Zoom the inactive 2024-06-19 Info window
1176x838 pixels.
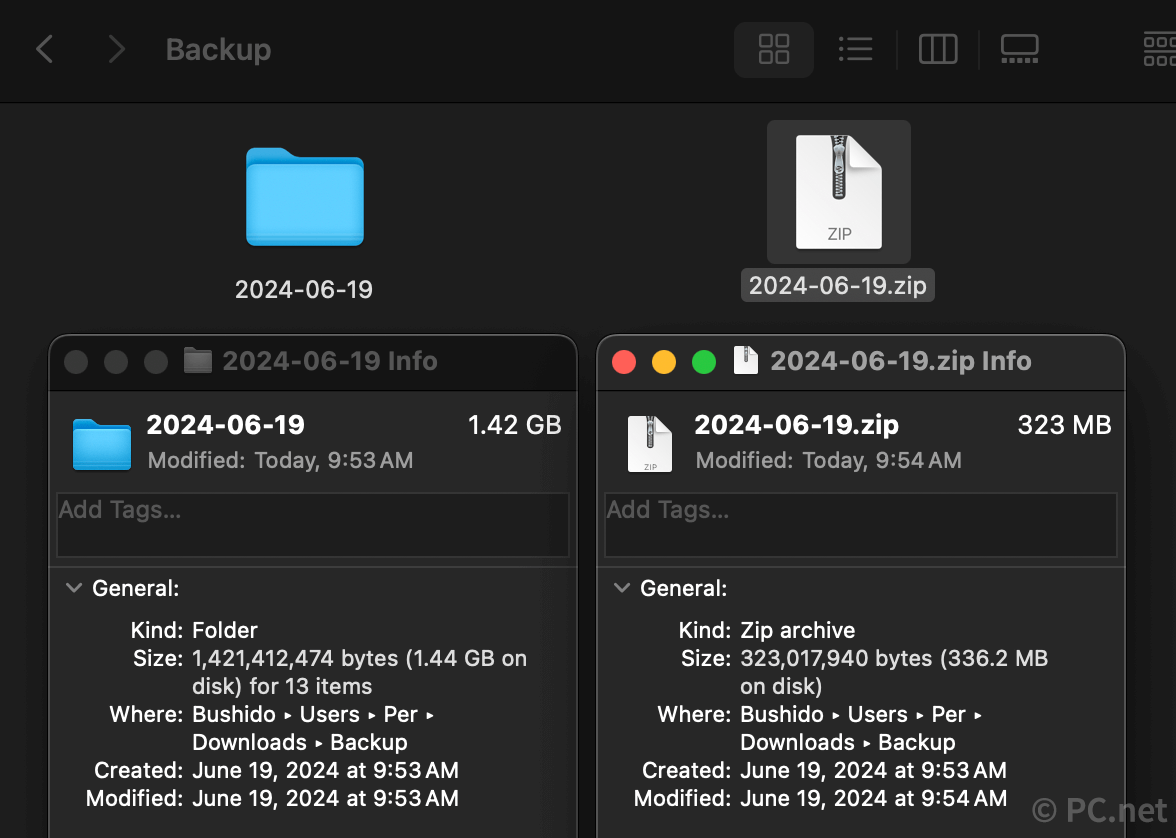(155, 362)
